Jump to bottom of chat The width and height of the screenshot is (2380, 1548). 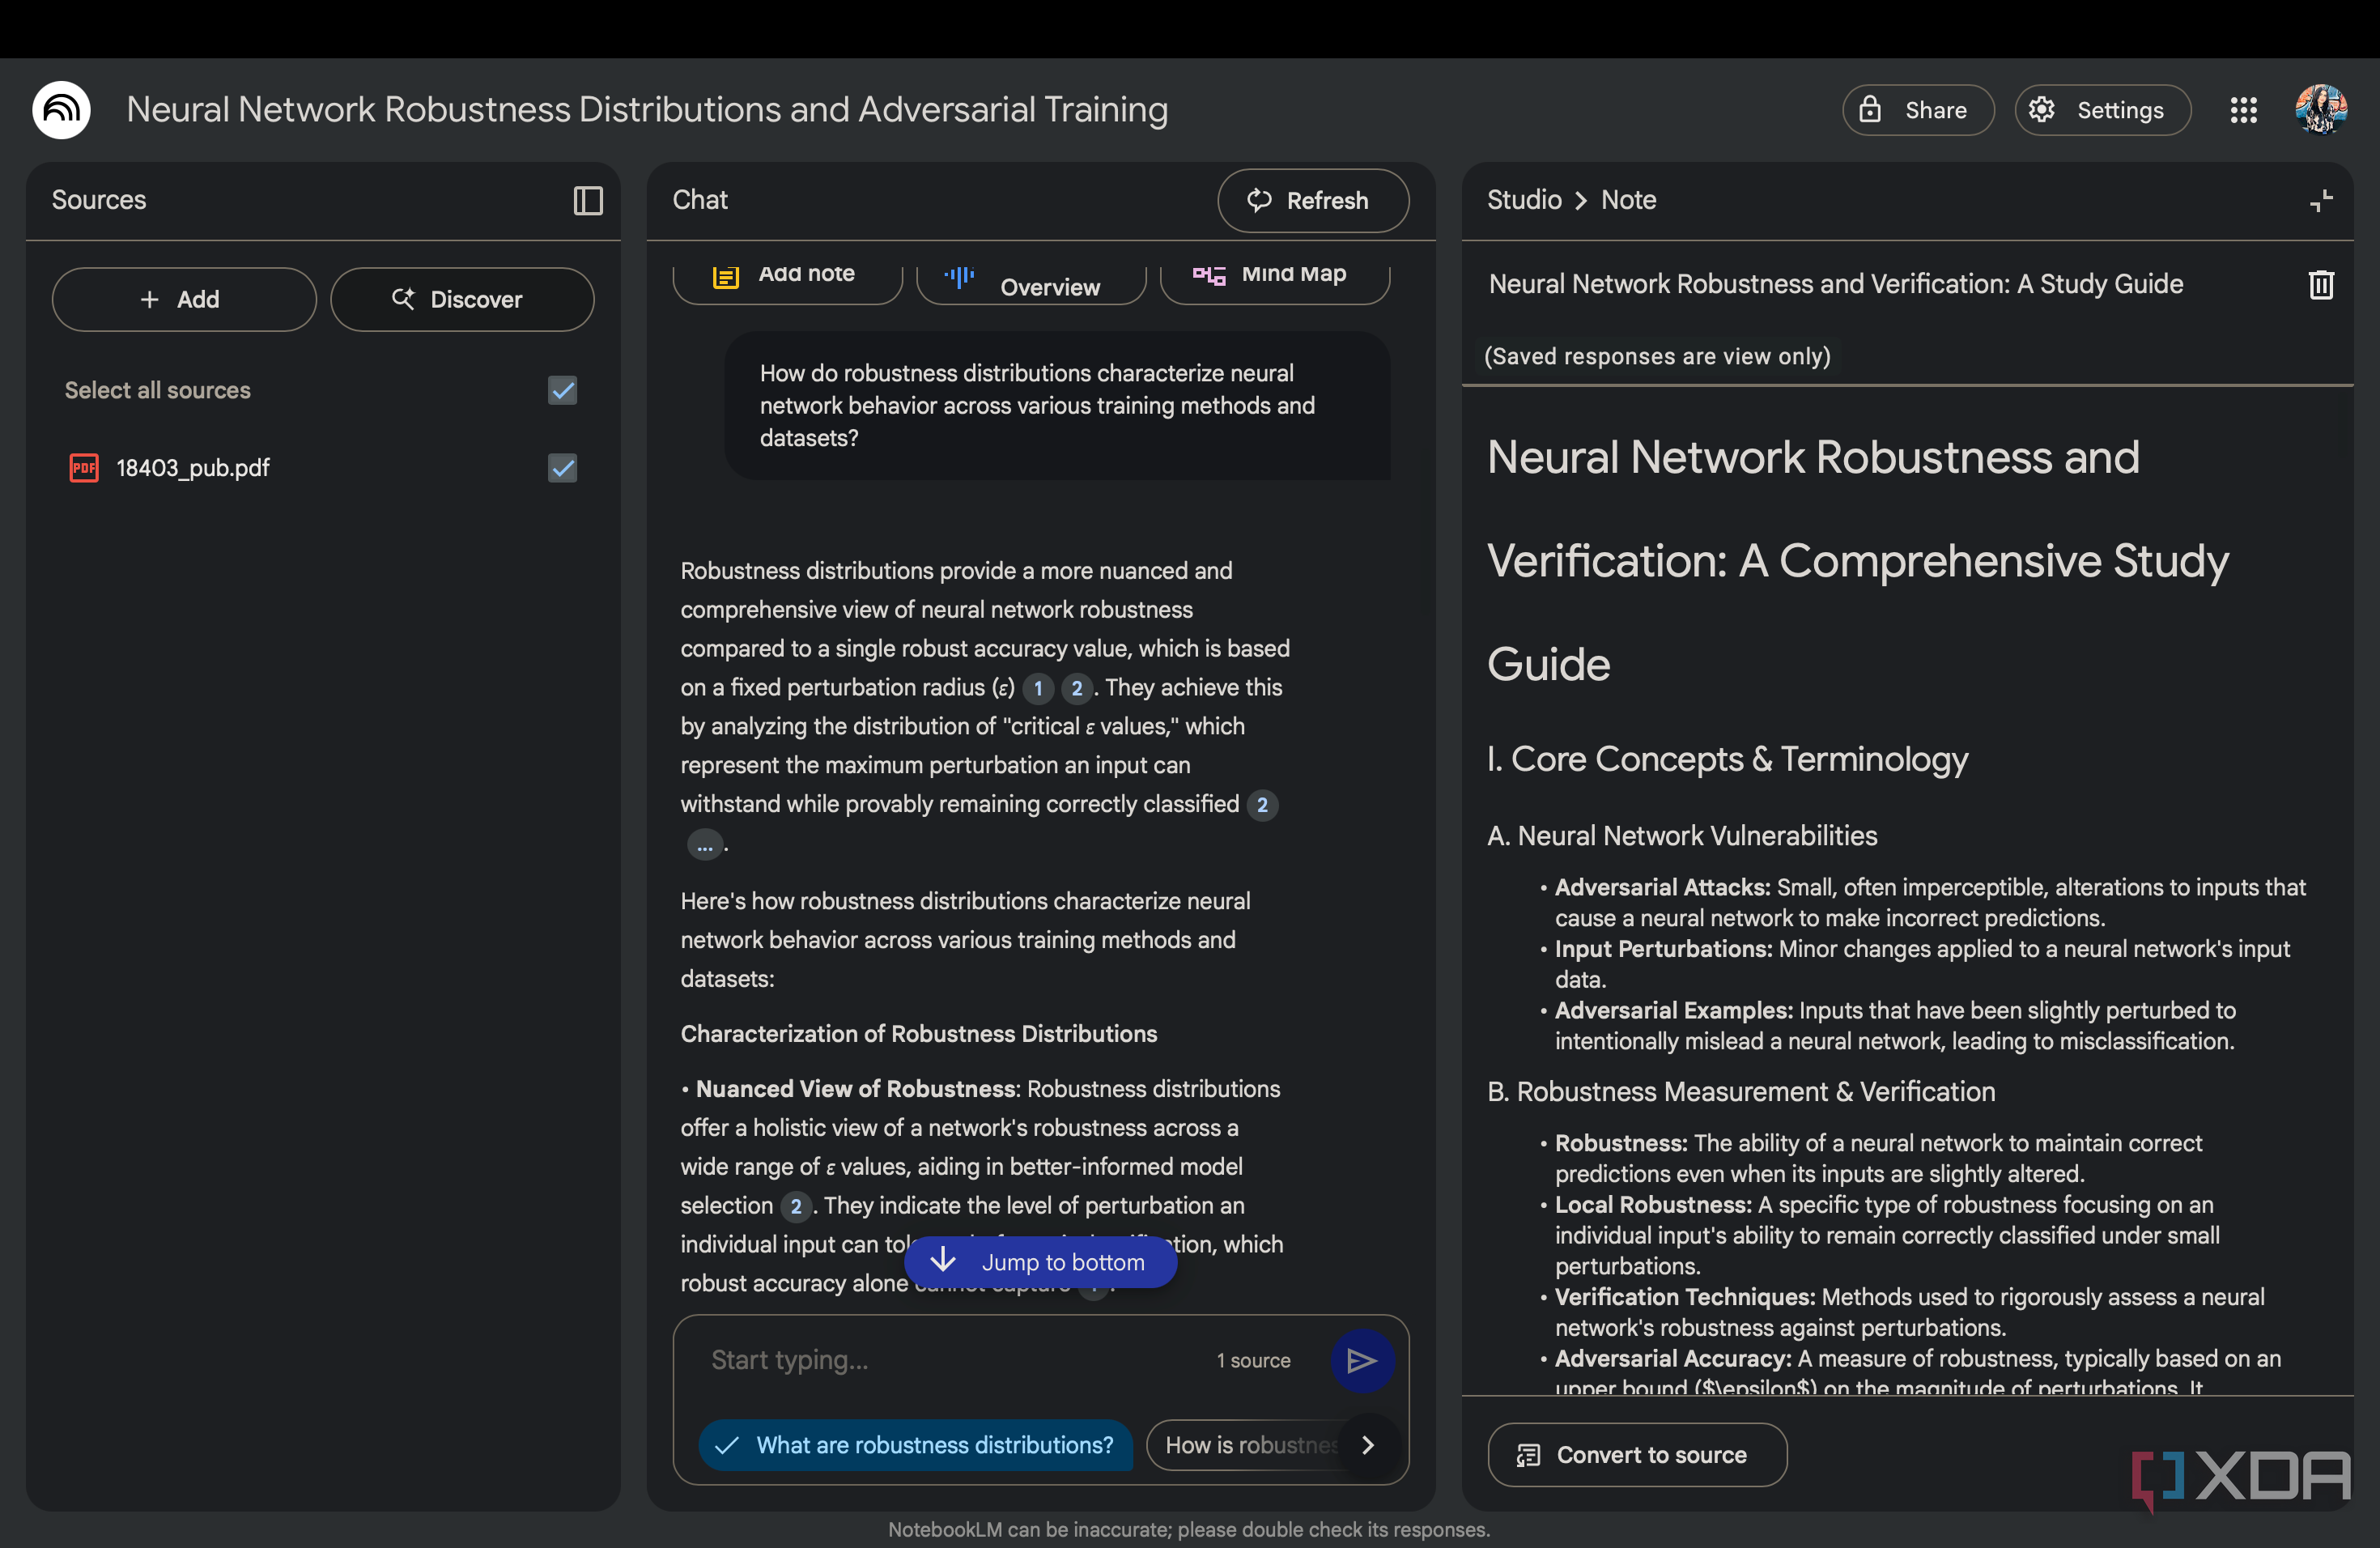1040,1262
